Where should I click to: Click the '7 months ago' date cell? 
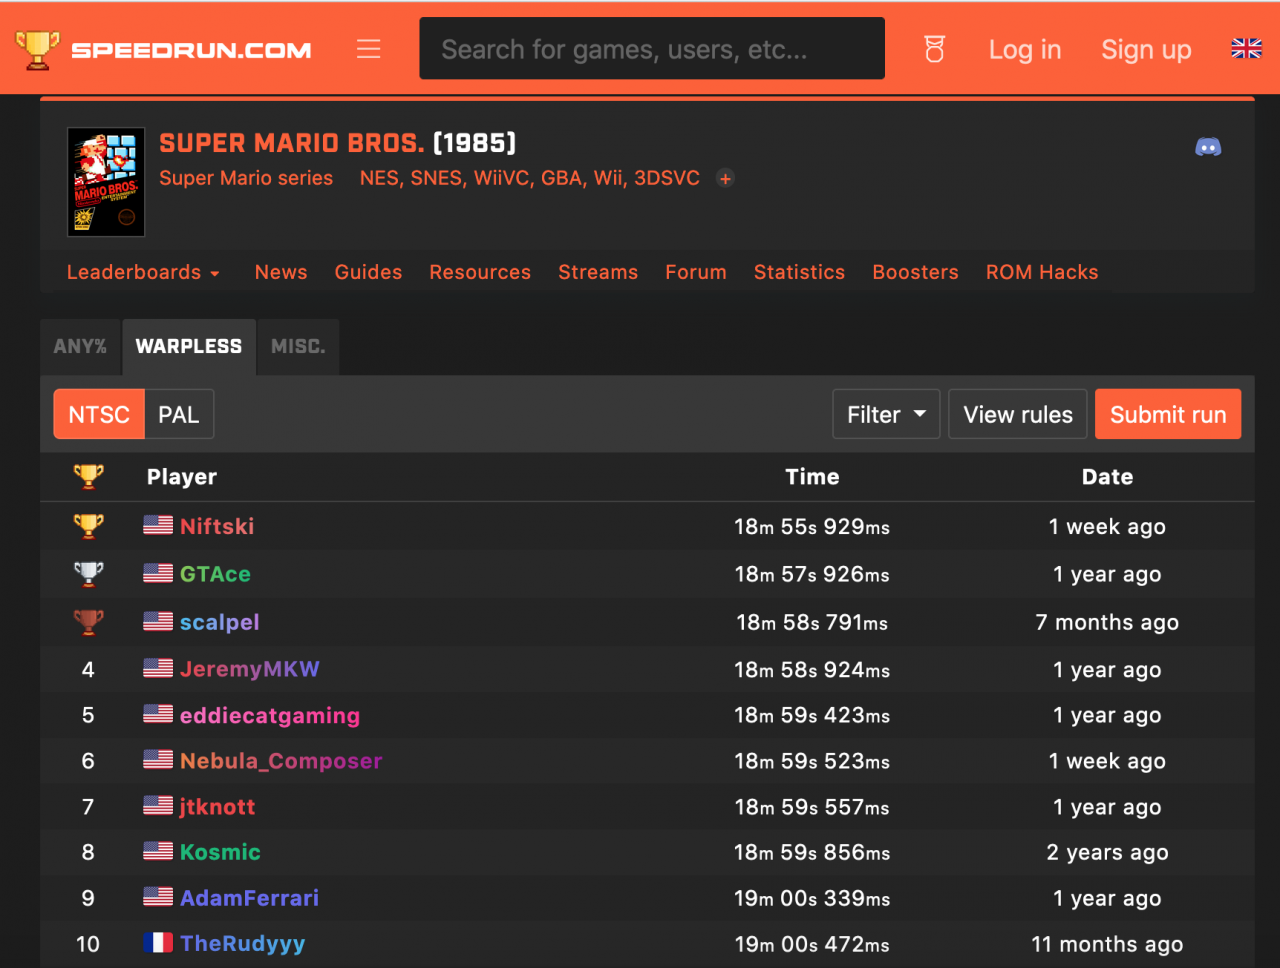1107,622
